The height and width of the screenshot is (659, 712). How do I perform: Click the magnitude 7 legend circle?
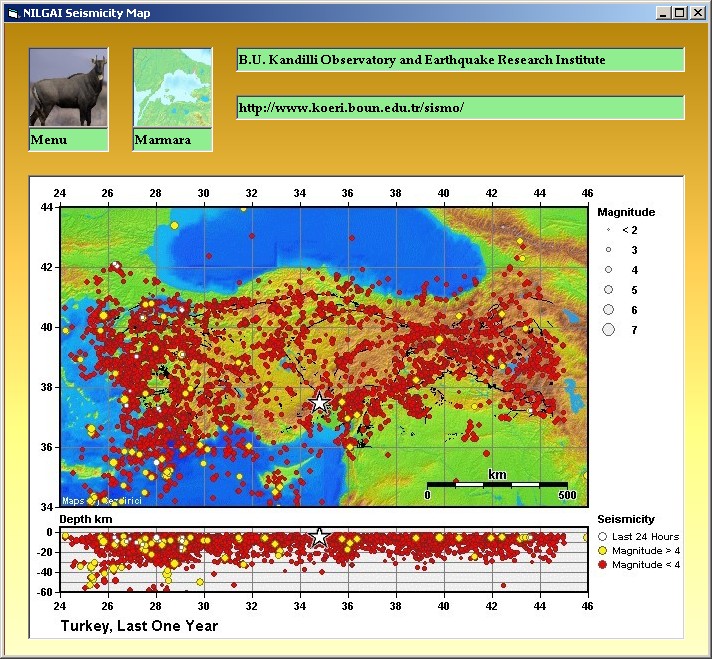(x=608, y=330)
